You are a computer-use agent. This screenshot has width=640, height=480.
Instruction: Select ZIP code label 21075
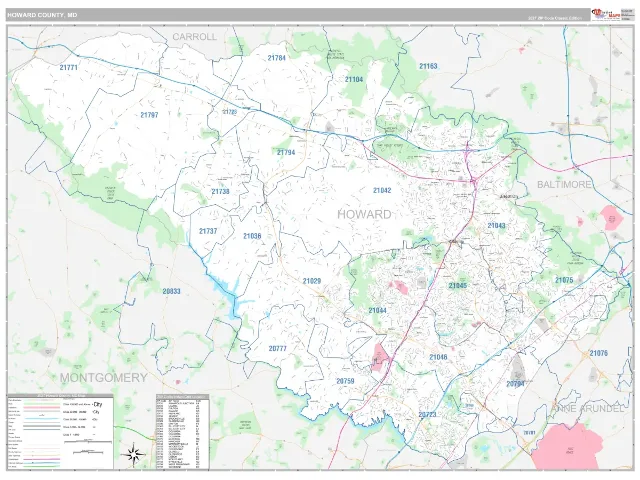(x=564, y=280)
